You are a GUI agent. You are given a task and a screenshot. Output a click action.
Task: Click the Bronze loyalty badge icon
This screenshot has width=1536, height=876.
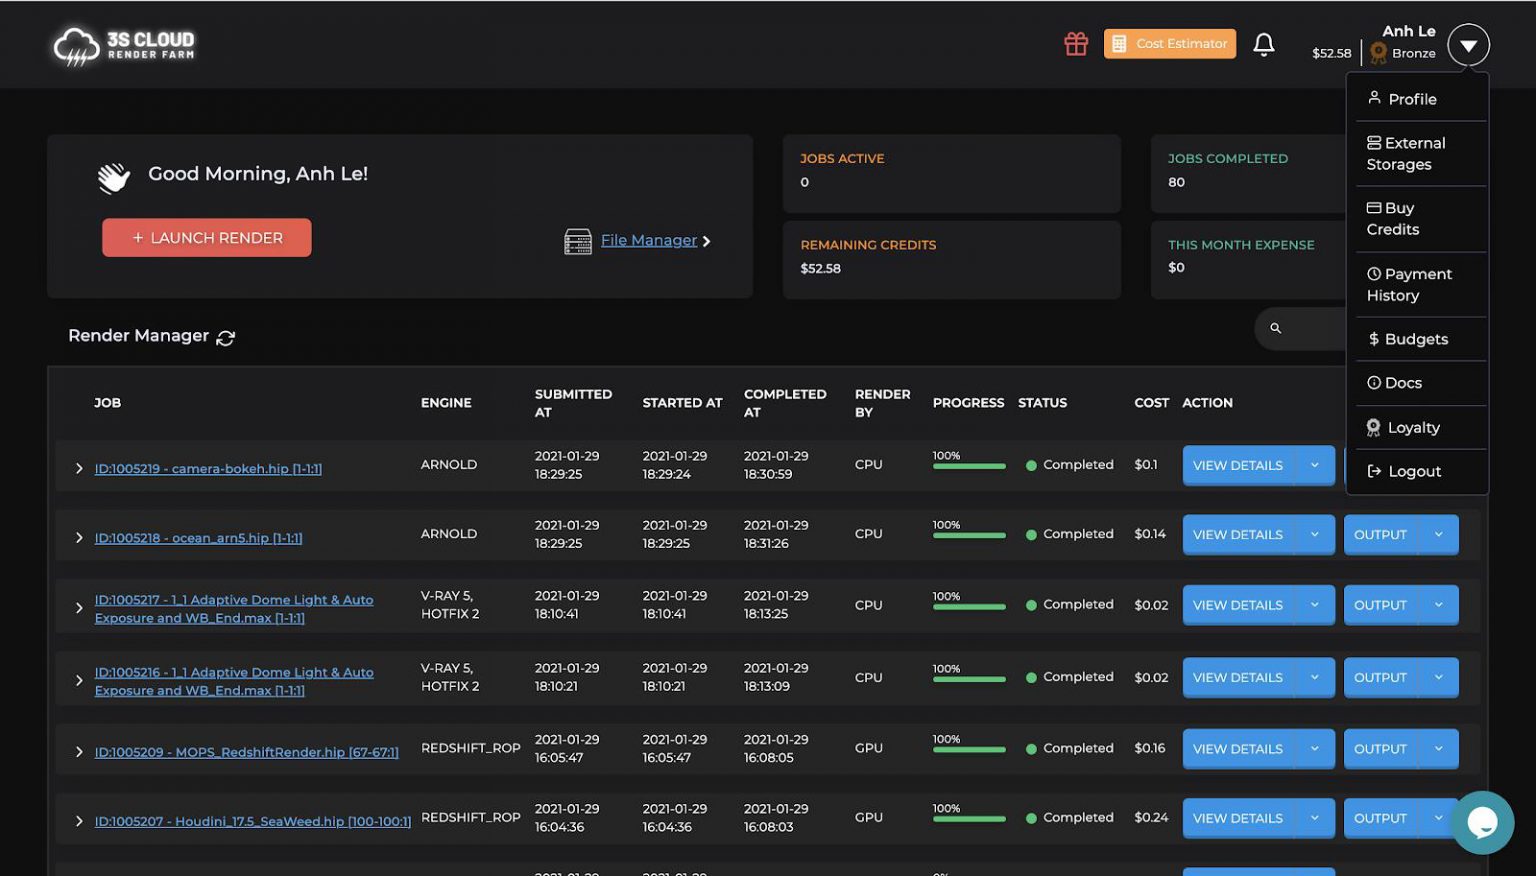click(1378, 53)
